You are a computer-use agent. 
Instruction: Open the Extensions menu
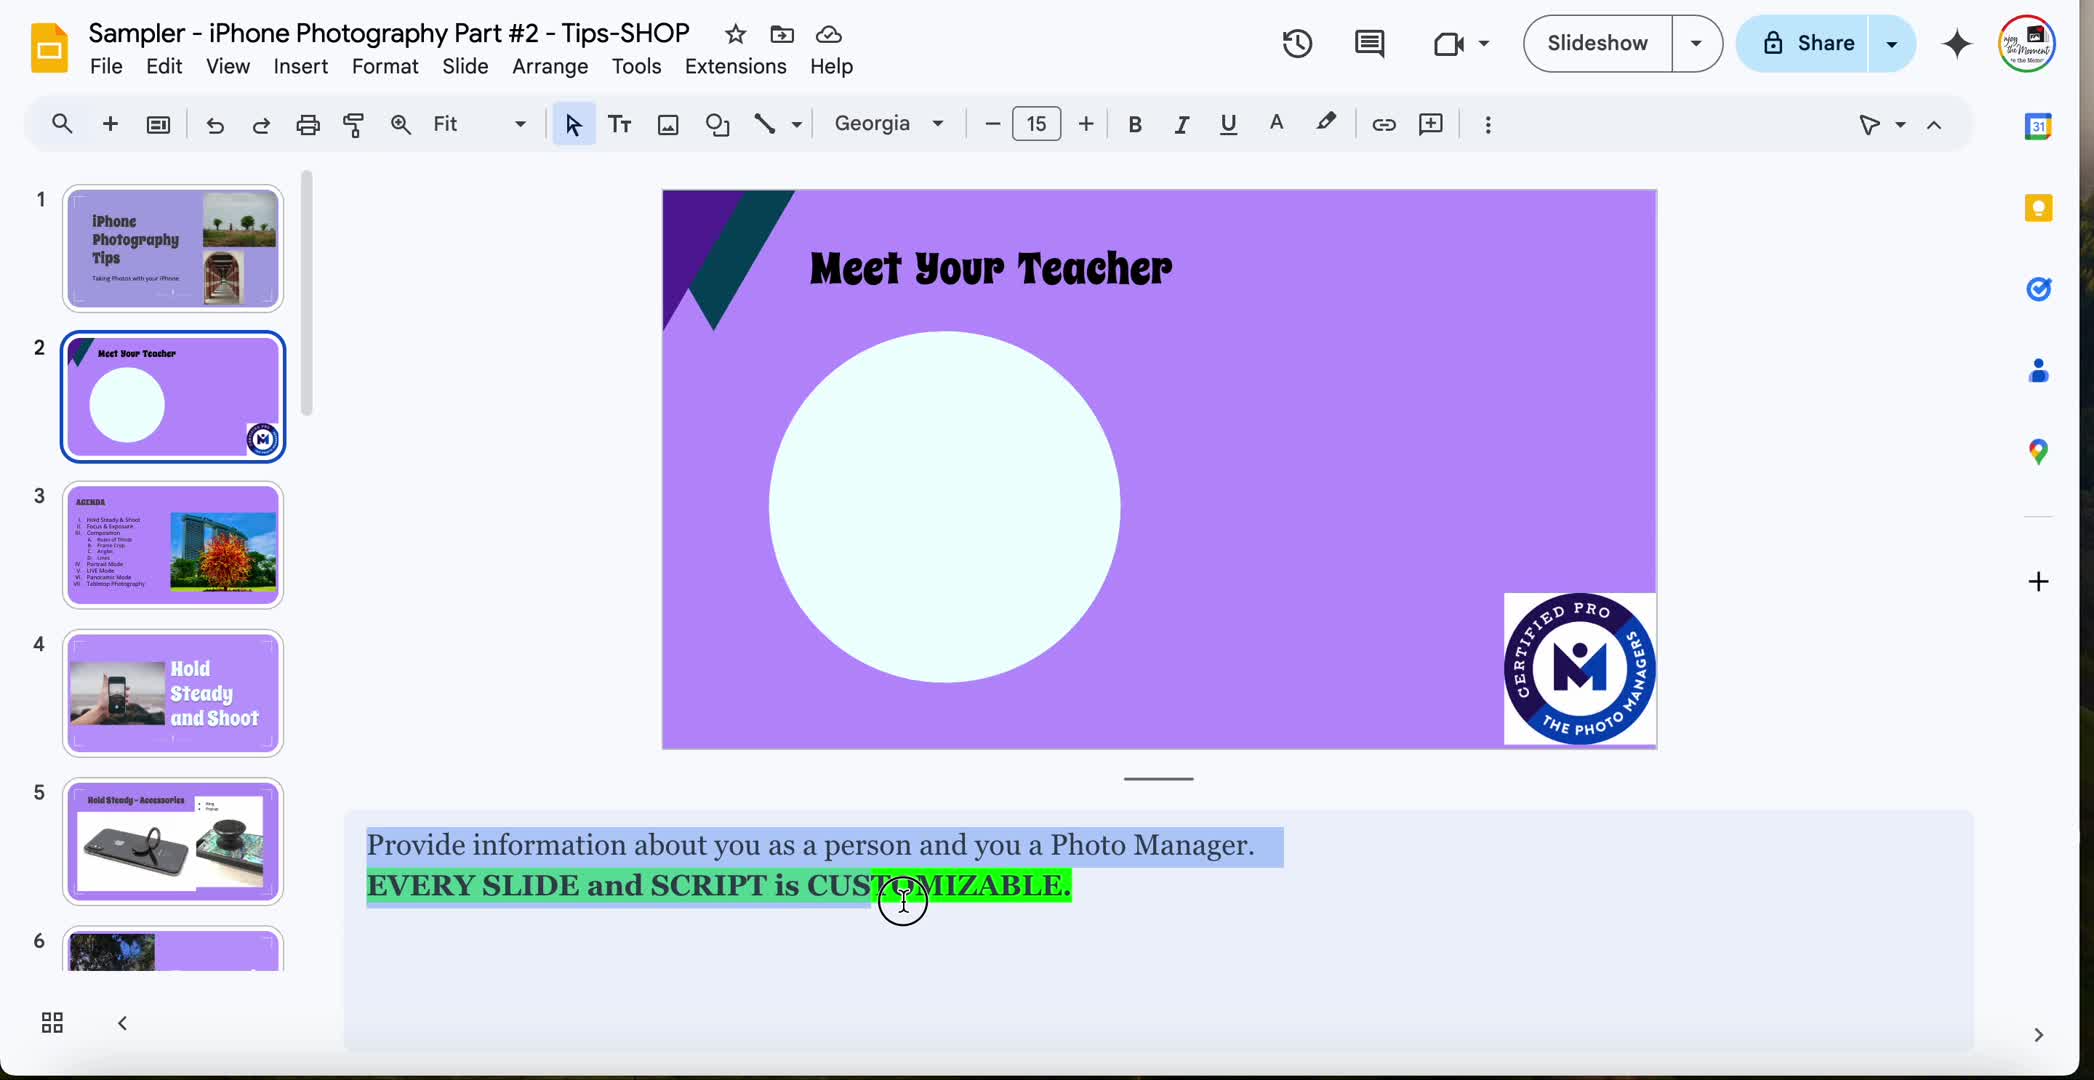[735, 66]
